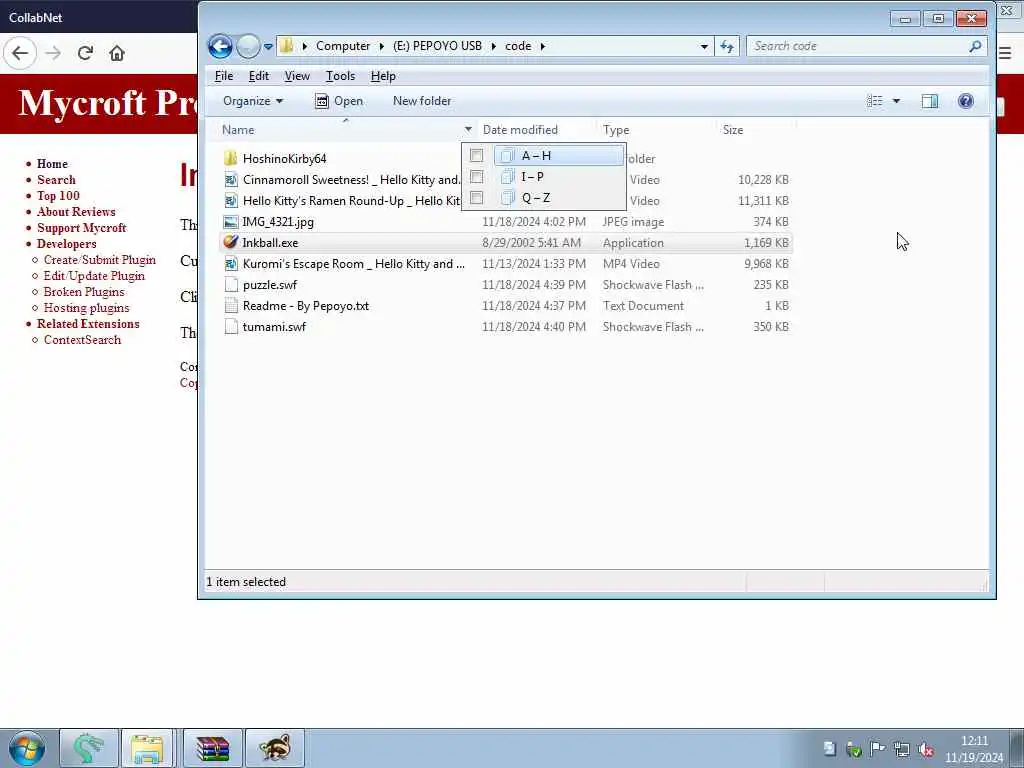The image size is (1024, 768).
Task: Sort by the Date modified column header
Action: (x=520, y=130)
